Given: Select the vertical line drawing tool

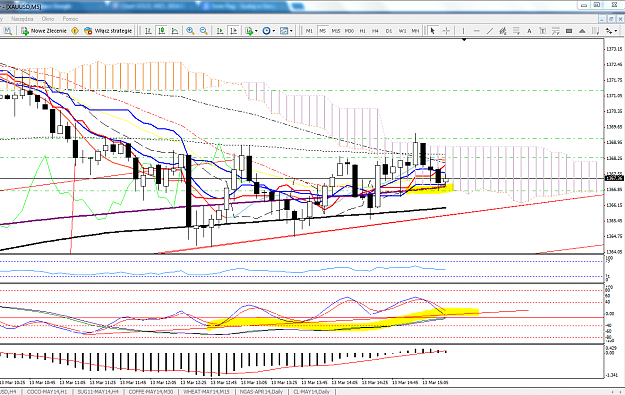Looking at the screenshot, I should coord(463,31).
